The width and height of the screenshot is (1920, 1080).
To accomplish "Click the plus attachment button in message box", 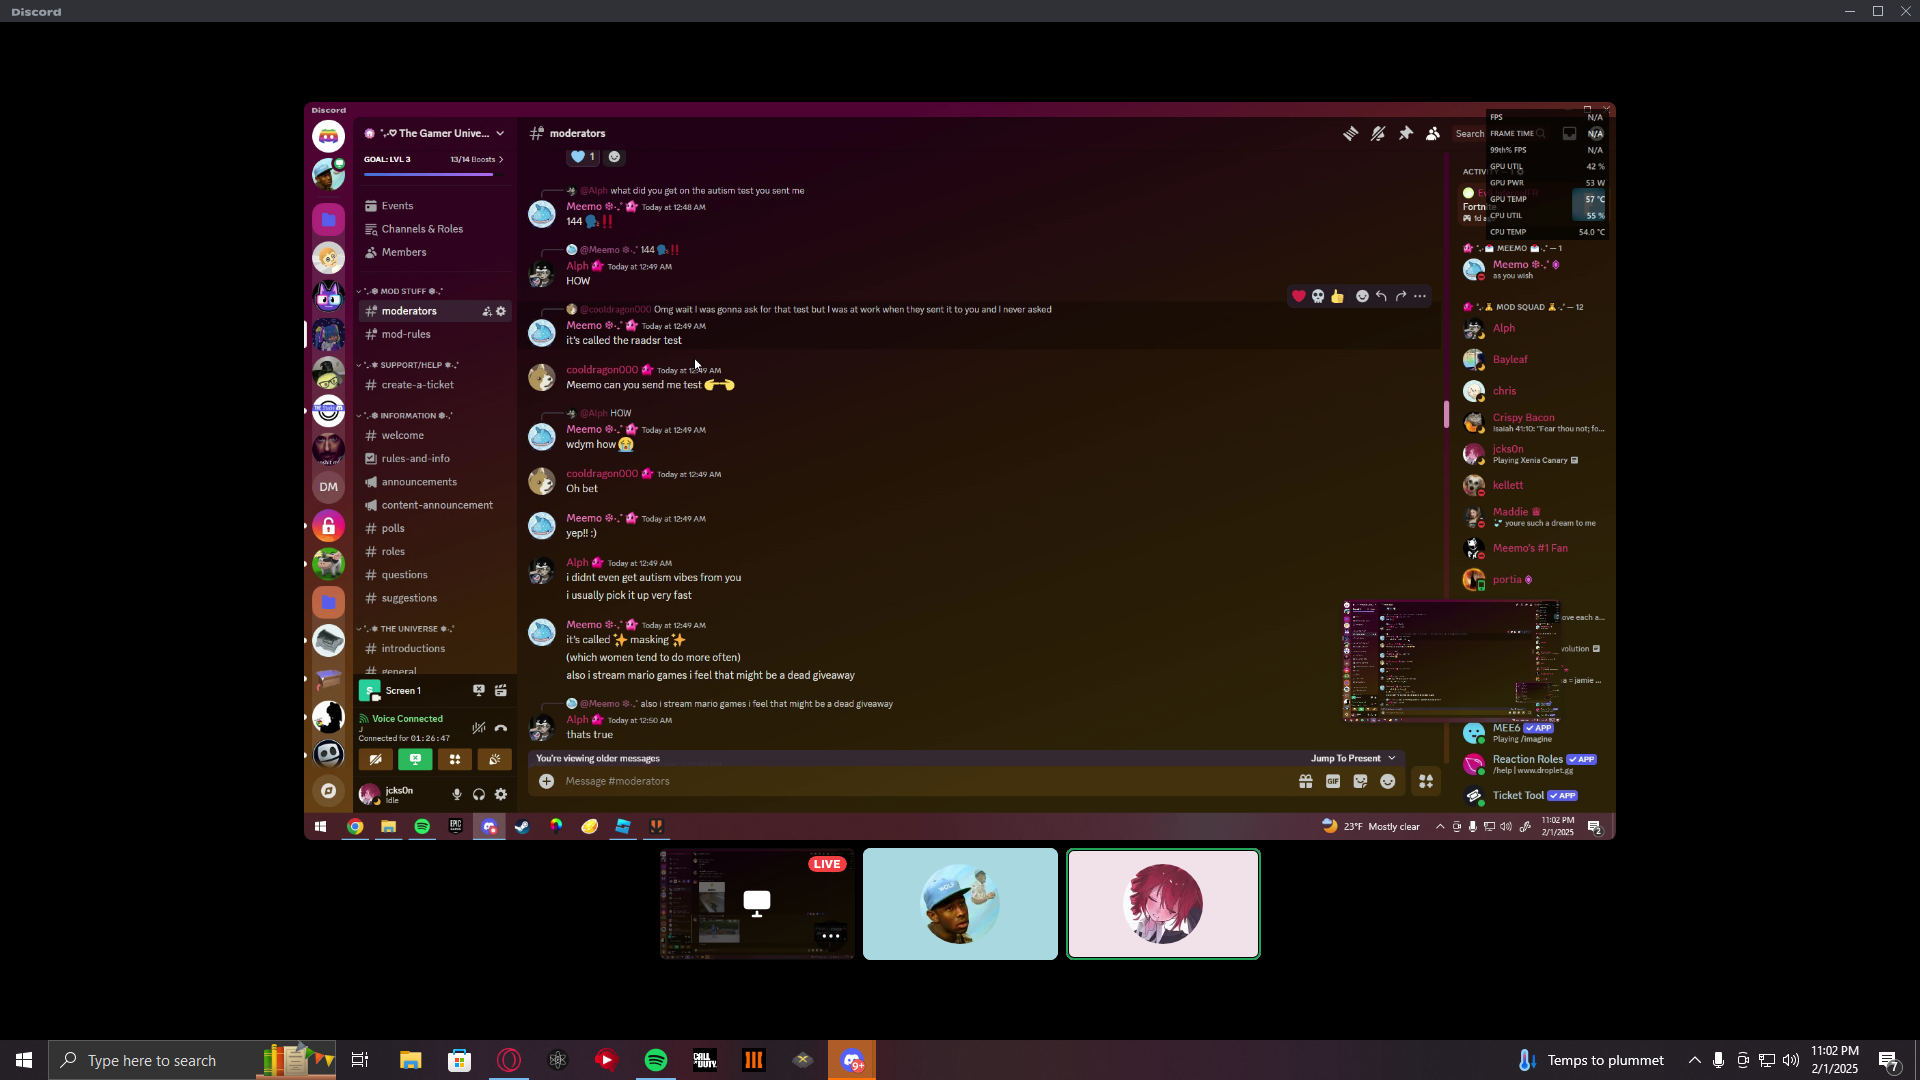I will (547, 781).
